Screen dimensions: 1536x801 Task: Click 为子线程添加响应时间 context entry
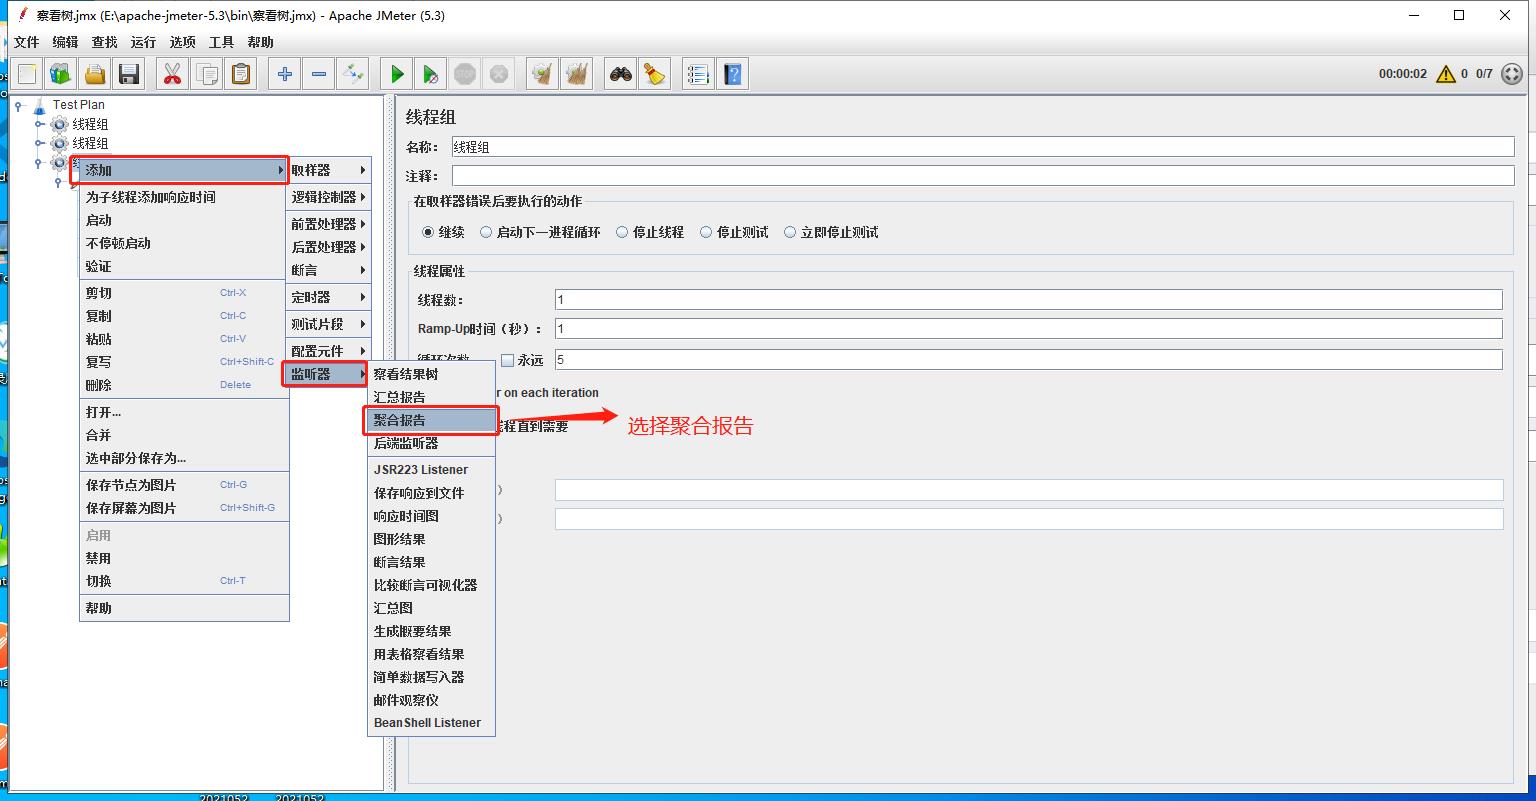click(x=184, y=197)
